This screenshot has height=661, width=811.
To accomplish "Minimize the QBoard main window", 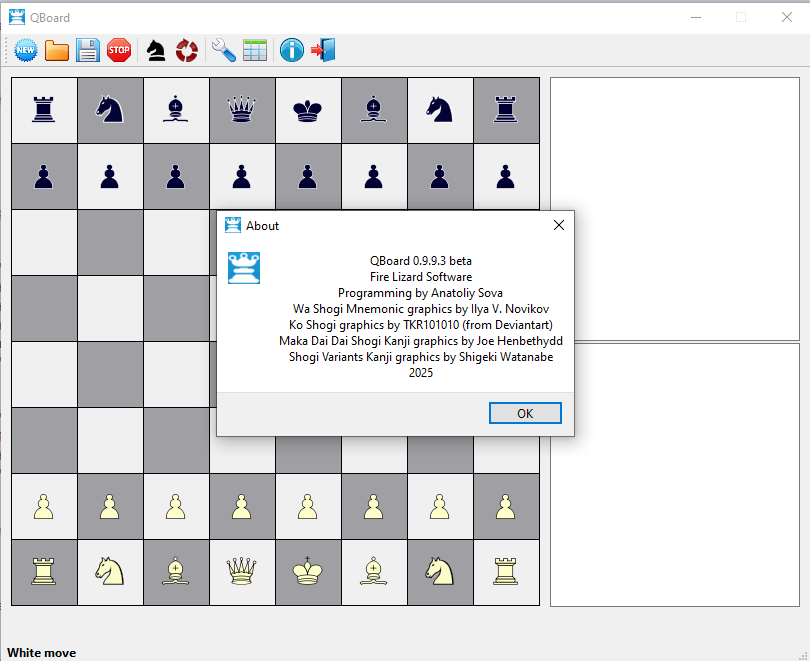I will [696, 17].
